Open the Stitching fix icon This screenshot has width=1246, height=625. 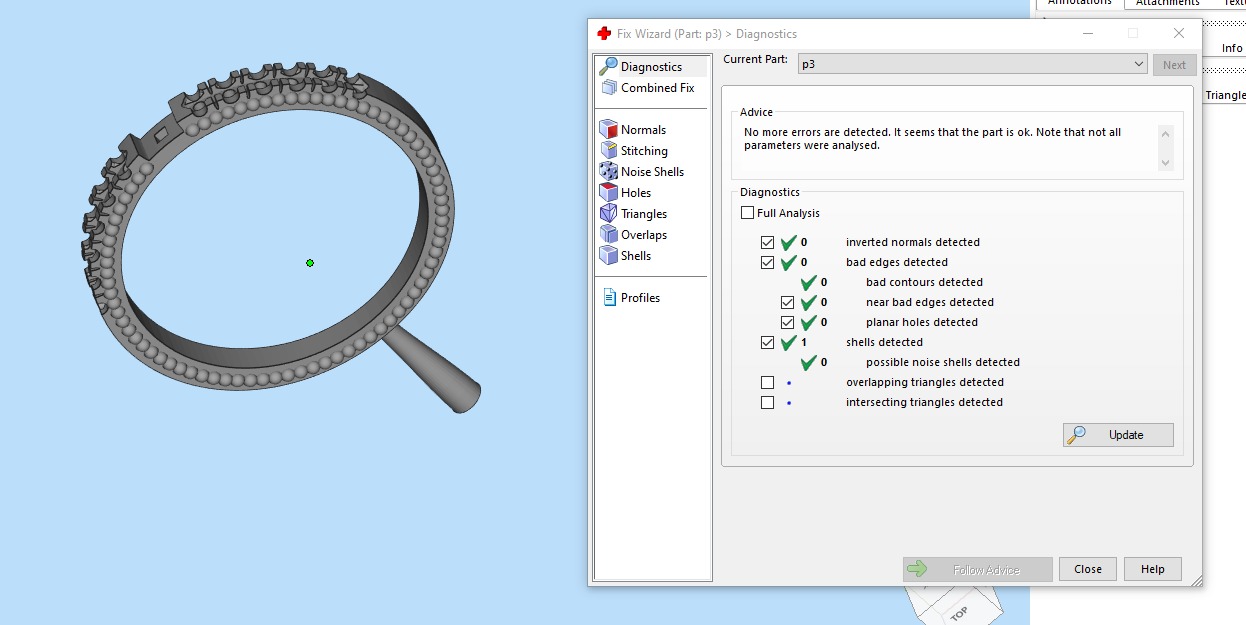(x=608, y=150)
